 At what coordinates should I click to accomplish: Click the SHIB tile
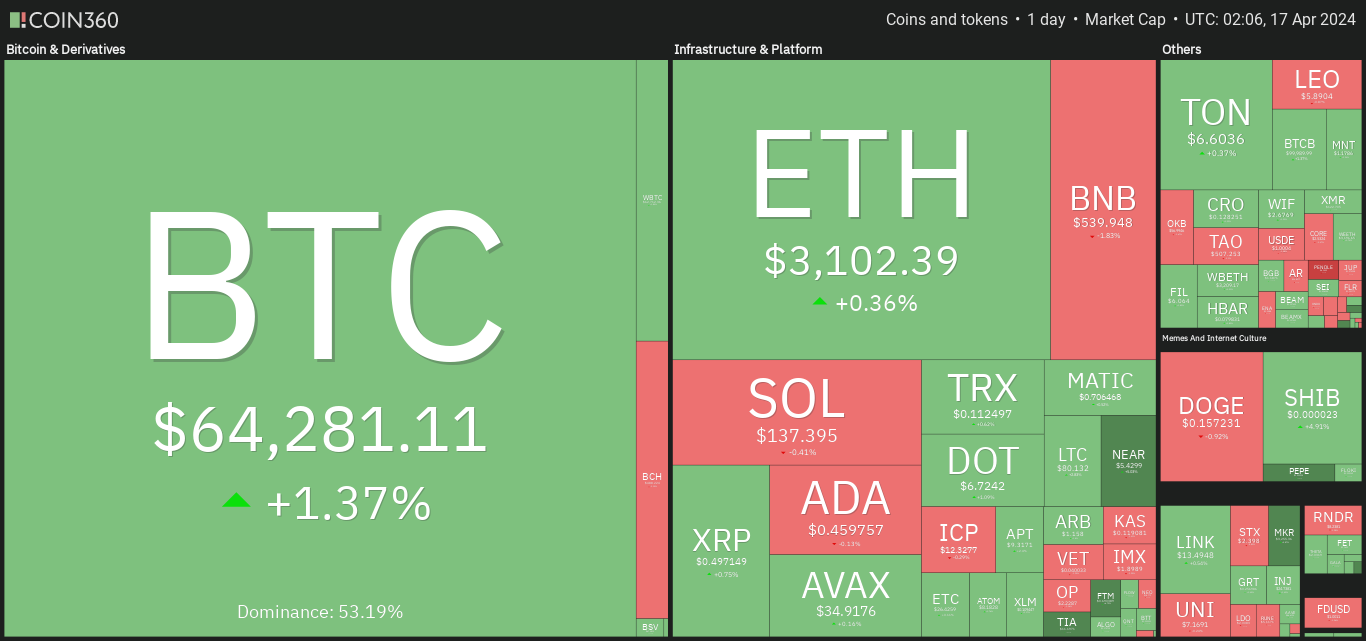tap(1312, 408)
